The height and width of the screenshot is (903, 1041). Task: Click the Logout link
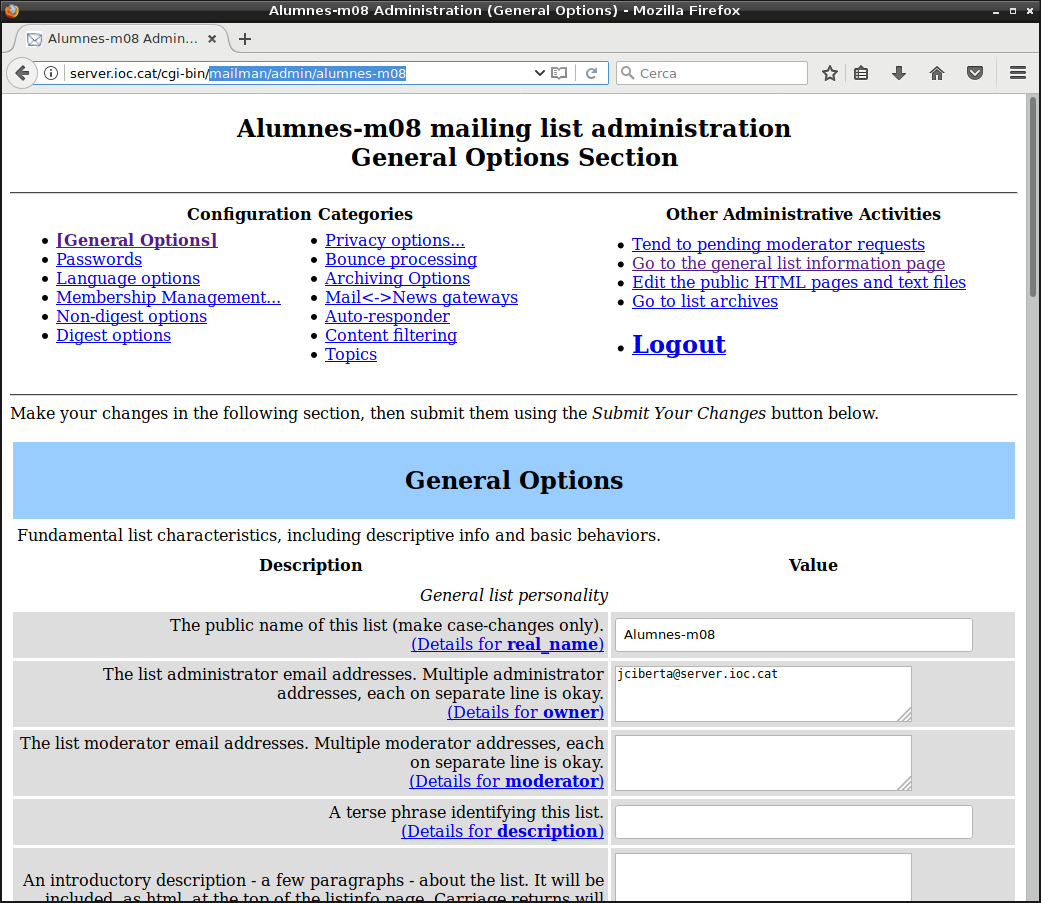678,344
